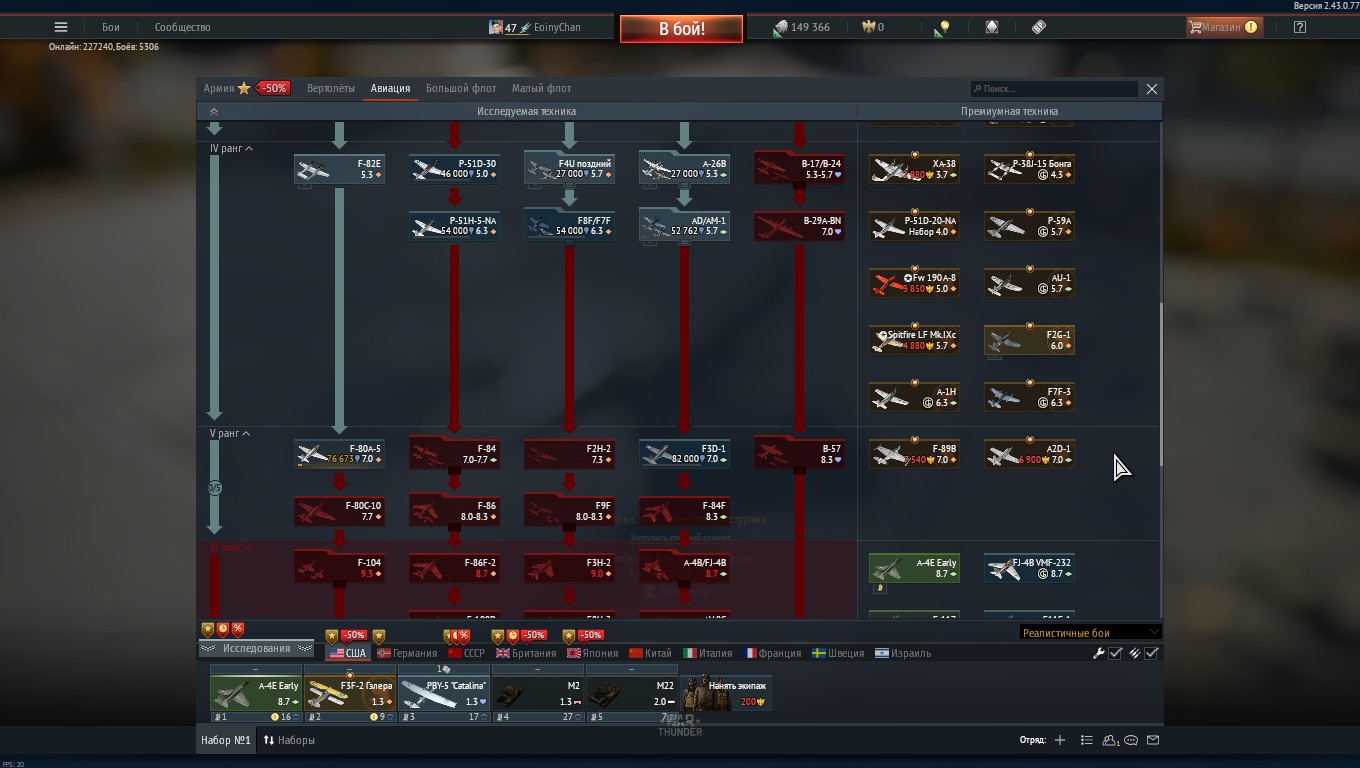
Task: Select the XA-38 premium aircraft
Action: coord(914,169)
